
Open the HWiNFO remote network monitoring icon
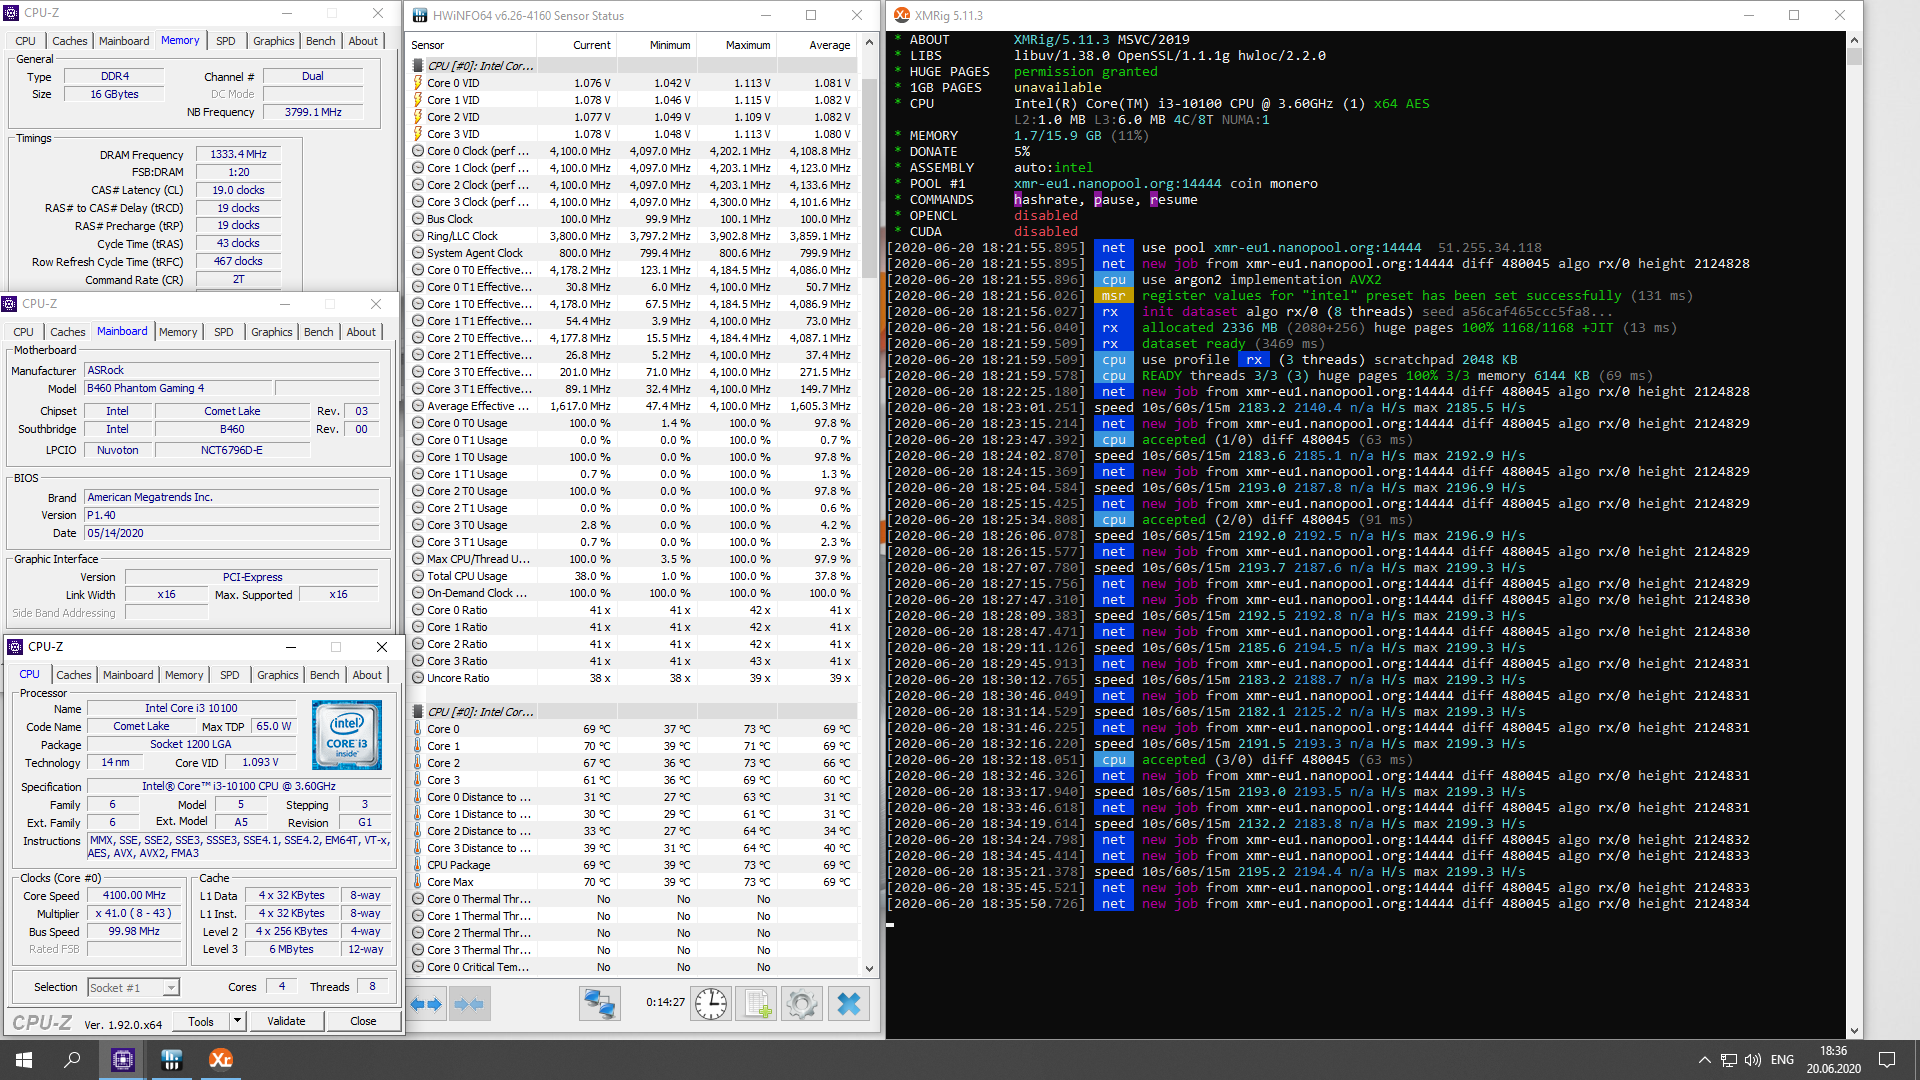[x=600, y=1004]
